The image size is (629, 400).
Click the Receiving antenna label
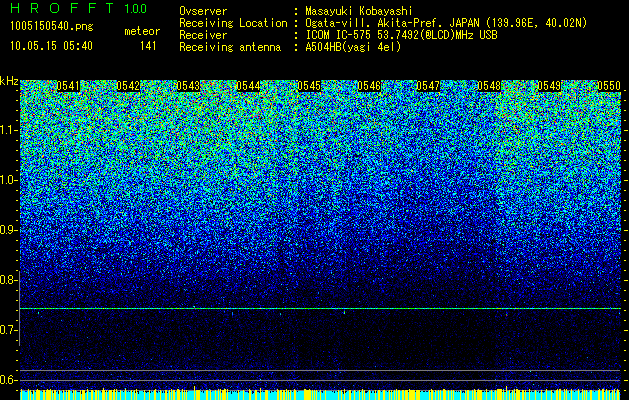point(230,47)
